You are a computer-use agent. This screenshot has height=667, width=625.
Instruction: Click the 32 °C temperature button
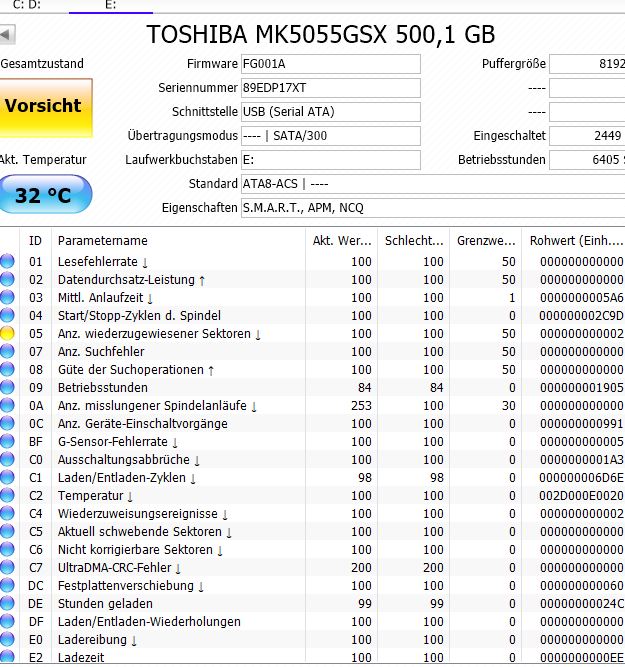45,194
